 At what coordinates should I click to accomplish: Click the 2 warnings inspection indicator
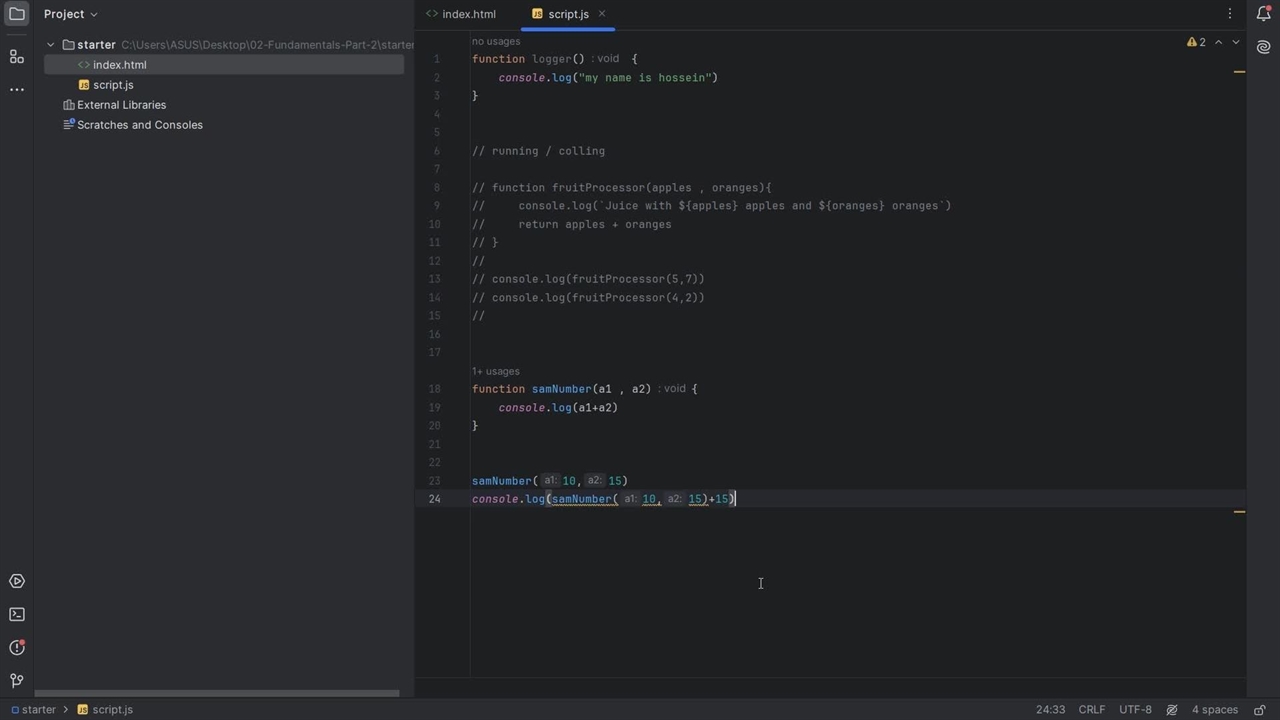point(1196,42)
